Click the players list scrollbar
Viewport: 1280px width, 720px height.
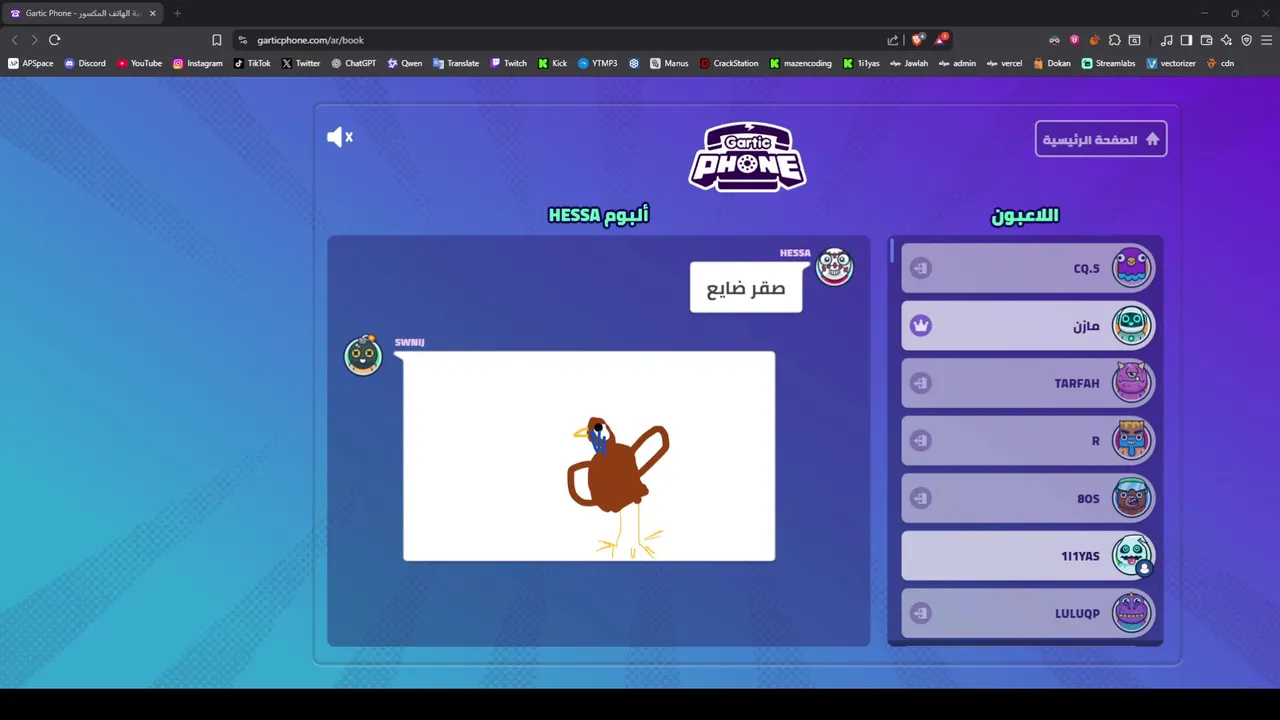[891, 250]
